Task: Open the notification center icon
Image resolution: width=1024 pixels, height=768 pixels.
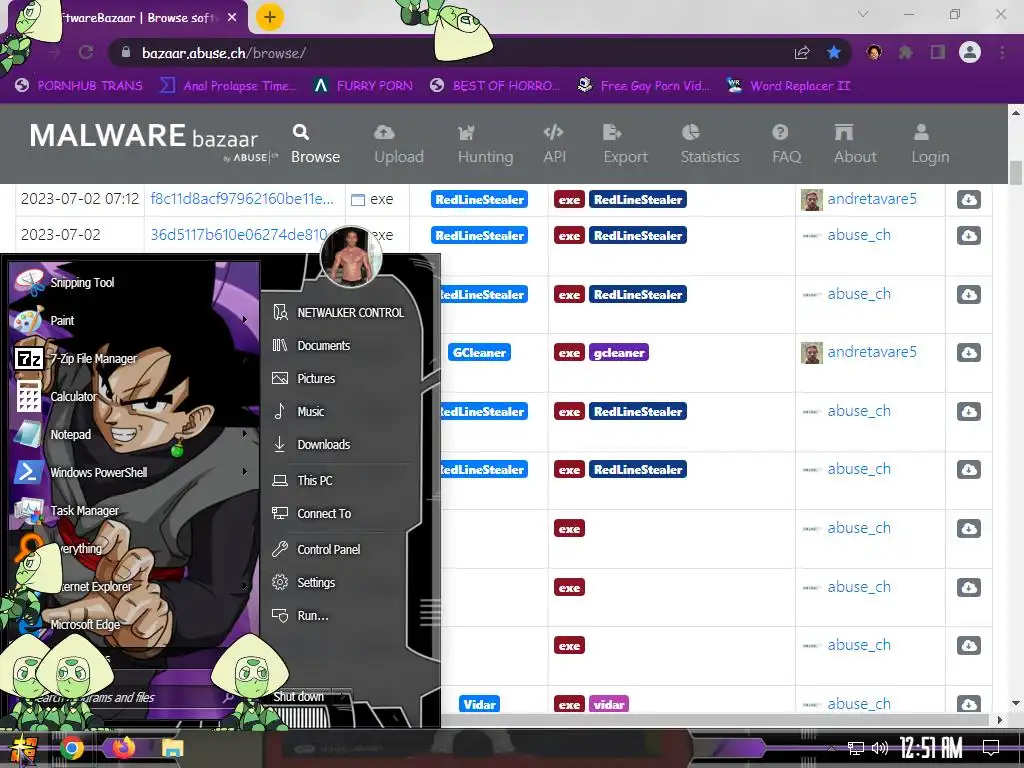Action: coord(991,748)
